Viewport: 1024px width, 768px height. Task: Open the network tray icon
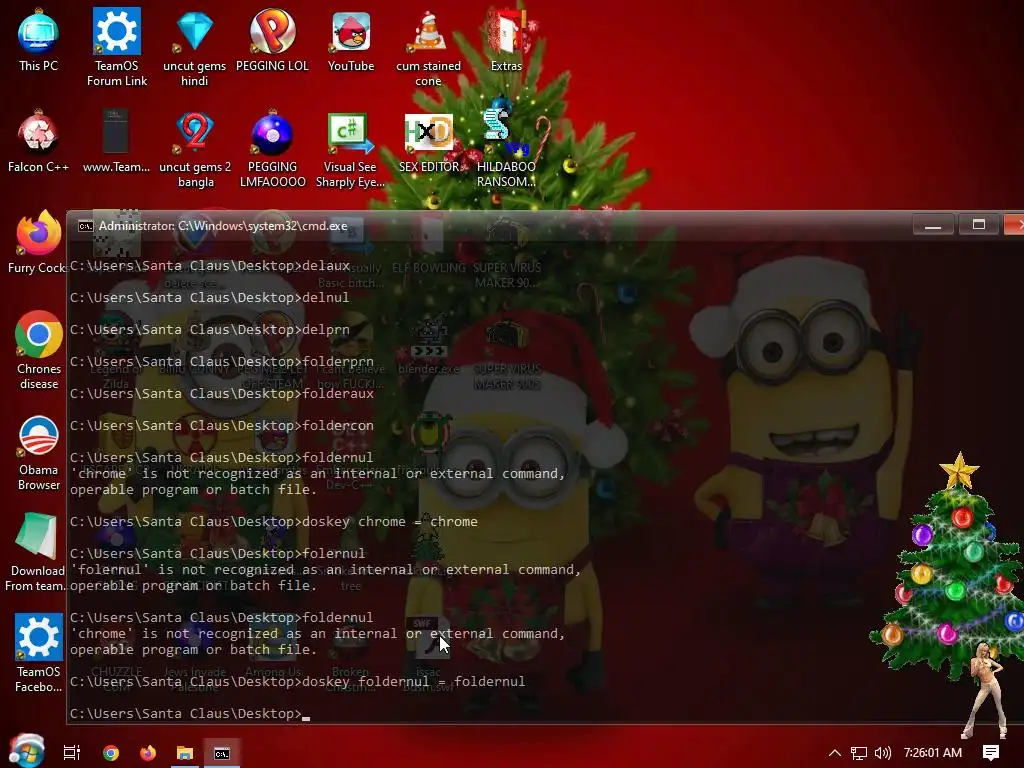point(859,753)
